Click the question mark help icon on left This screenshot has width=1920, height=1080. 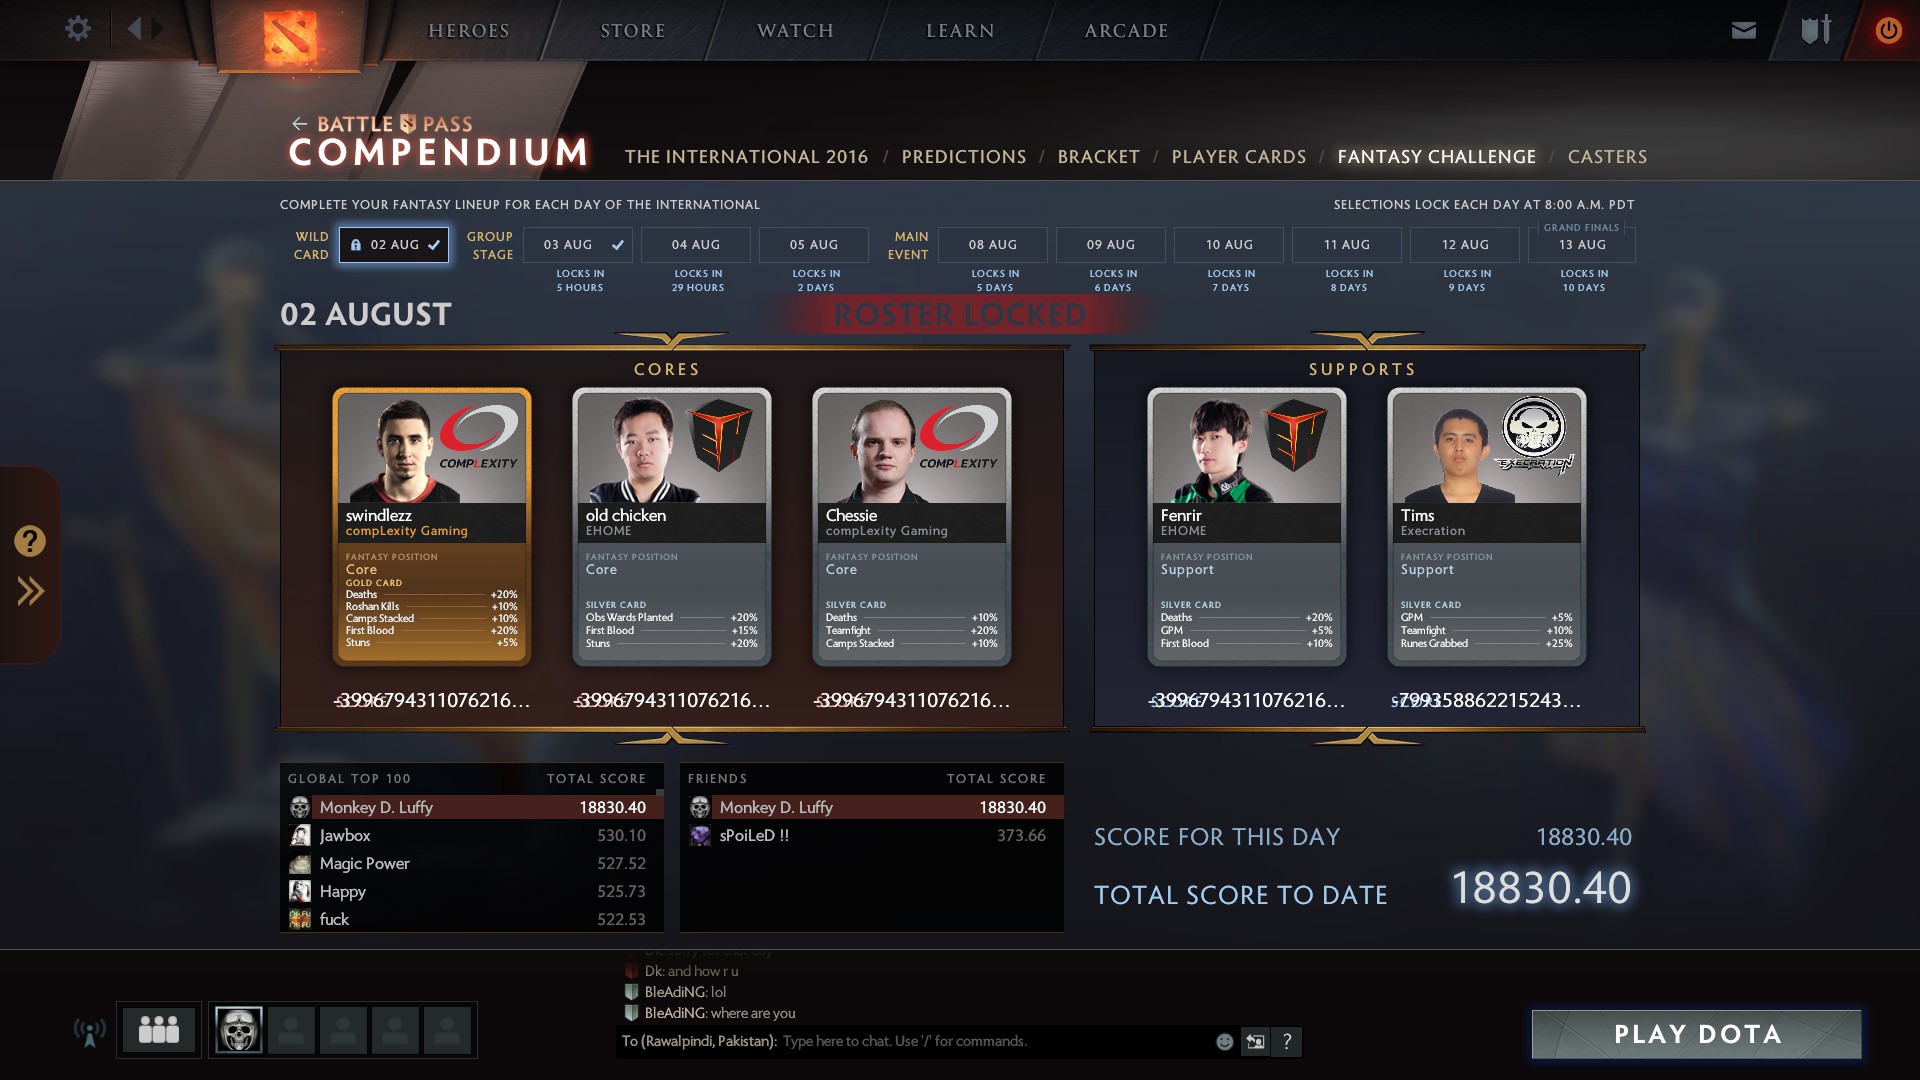pyautogui.click(x=30, y=541)
